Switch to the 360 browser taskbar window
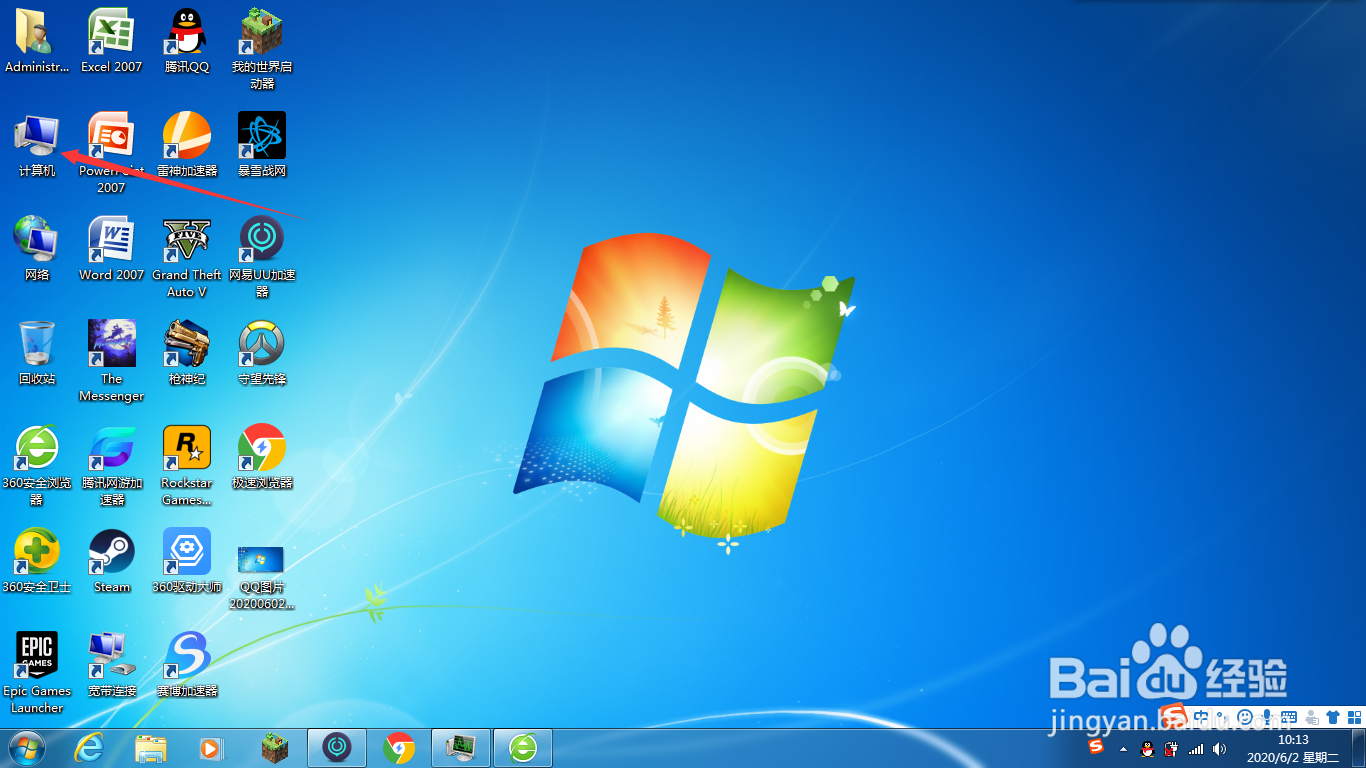The width and height of the screenshot is (1366, 768). pos(523,747)
